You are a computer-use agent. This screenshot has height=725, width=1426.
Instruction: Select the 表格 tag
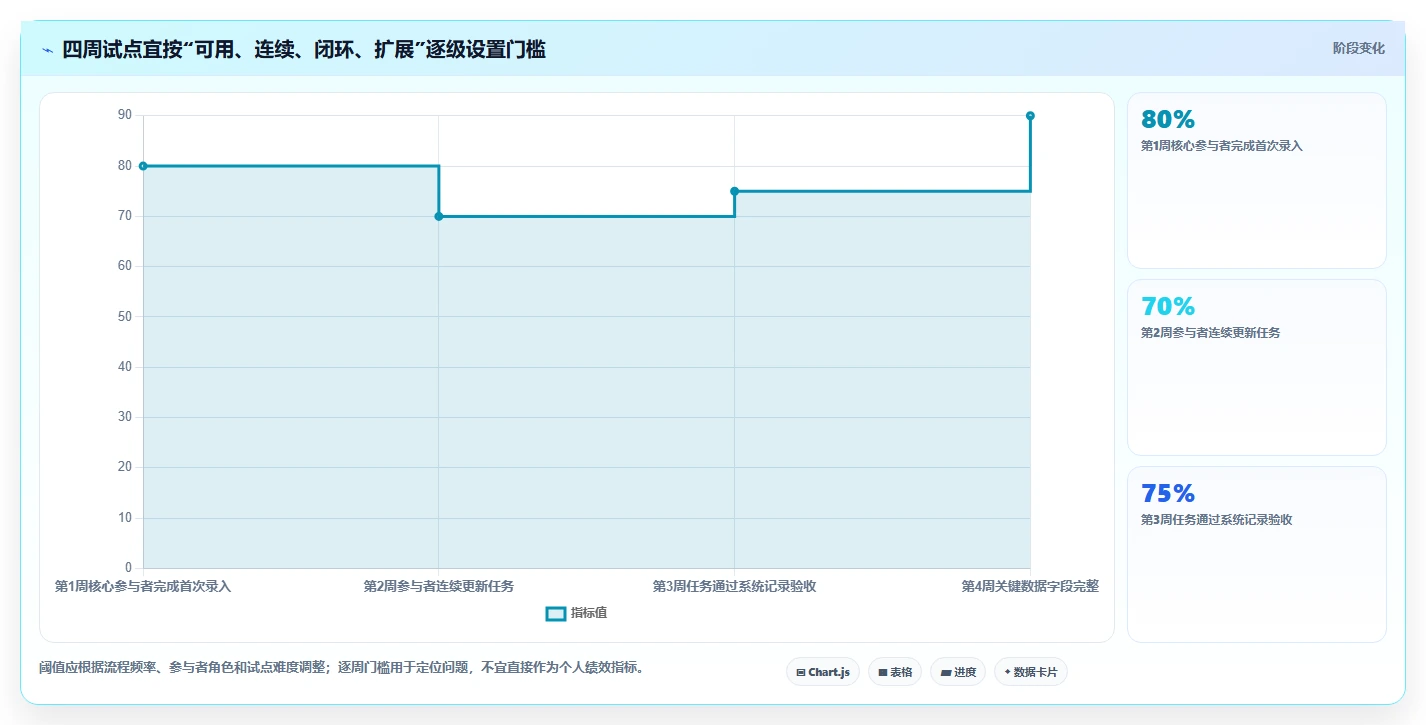click(x=895, y=672)
